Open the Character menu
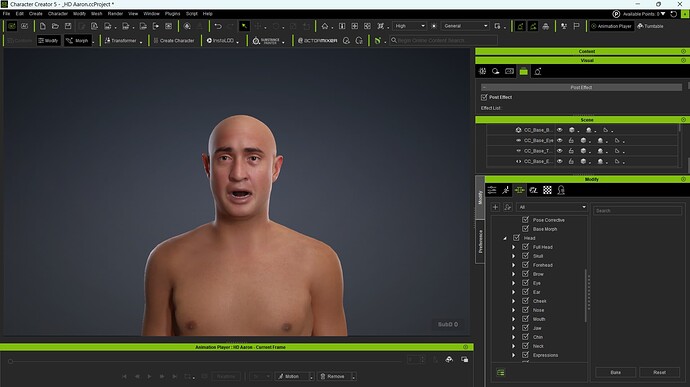Screen dimensions: 690x387 58,14
